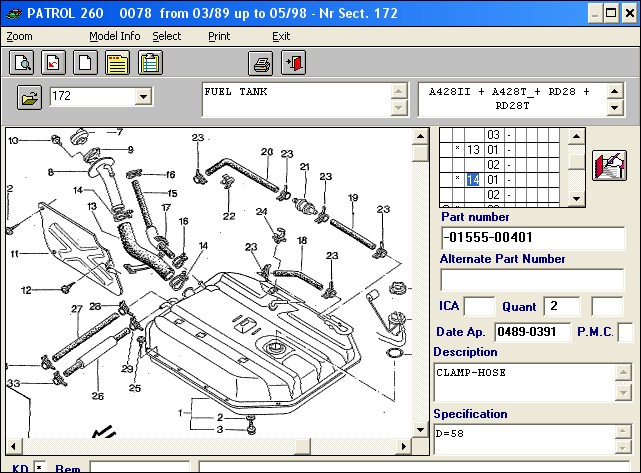
Task: Open the Select menu
Action: point(166,36)
